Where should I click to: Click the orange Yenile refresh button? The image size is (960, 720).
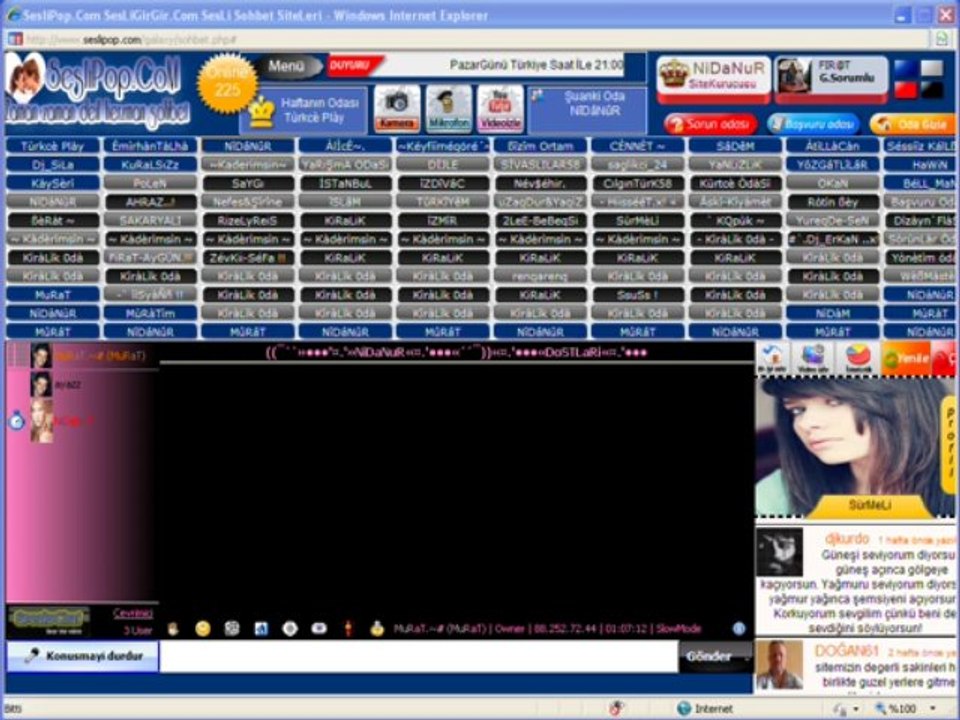pyautogui.click(x=905, y=358)
